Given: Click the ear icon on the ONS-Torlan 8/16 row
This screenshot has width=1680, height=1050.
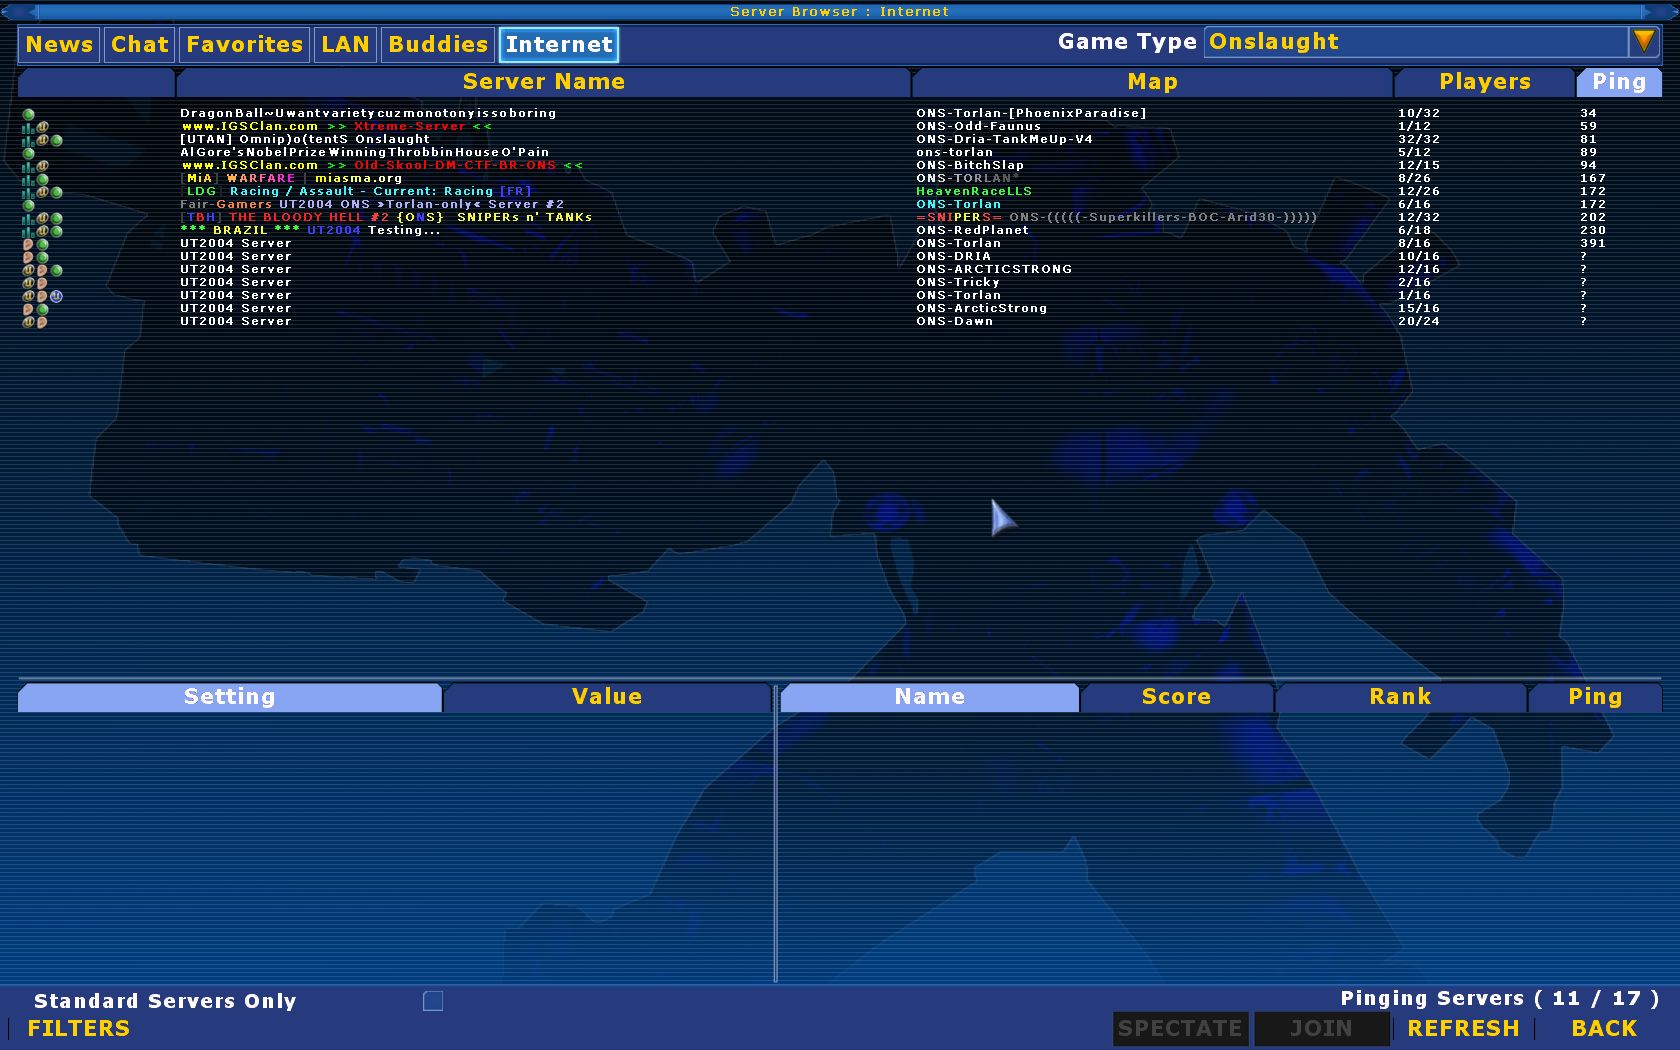Looking at the screenshot, I should point(28,244).
